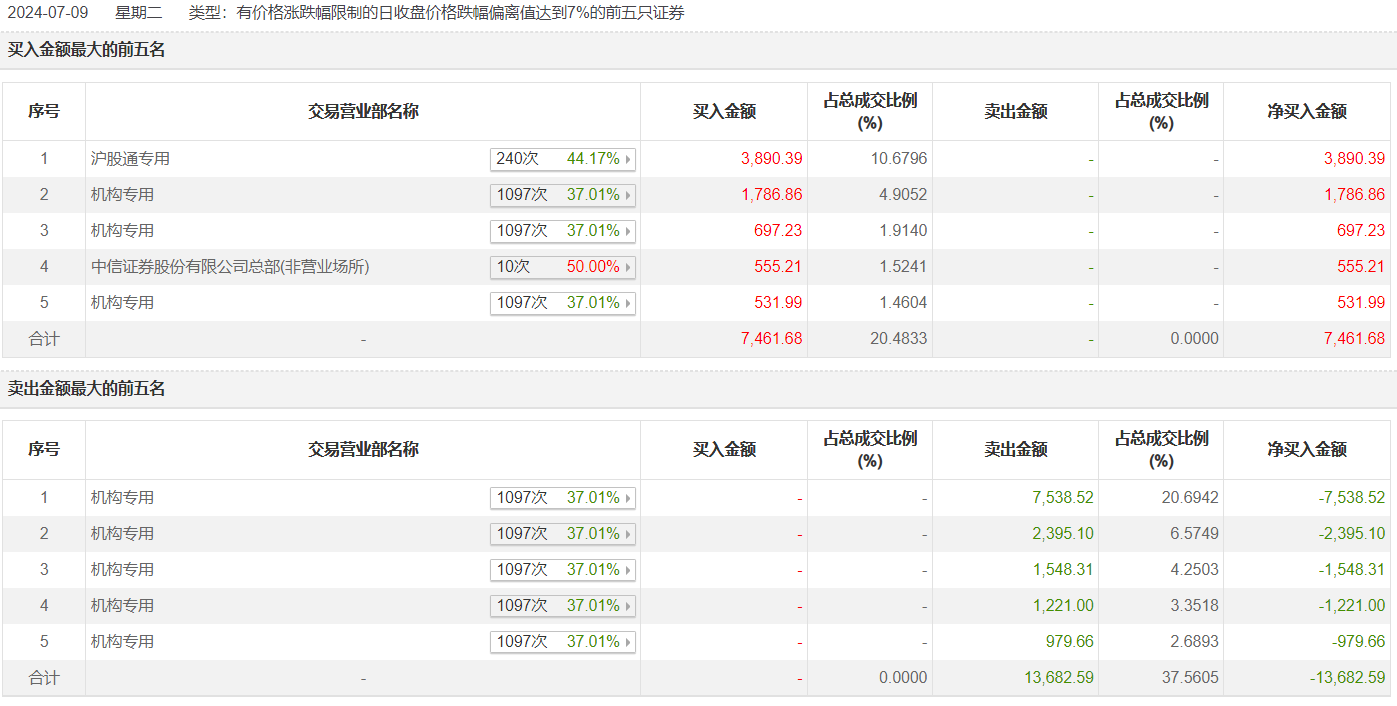
Task: Open 机构专用 link in the 531.99 buy row
Action: 122,303
